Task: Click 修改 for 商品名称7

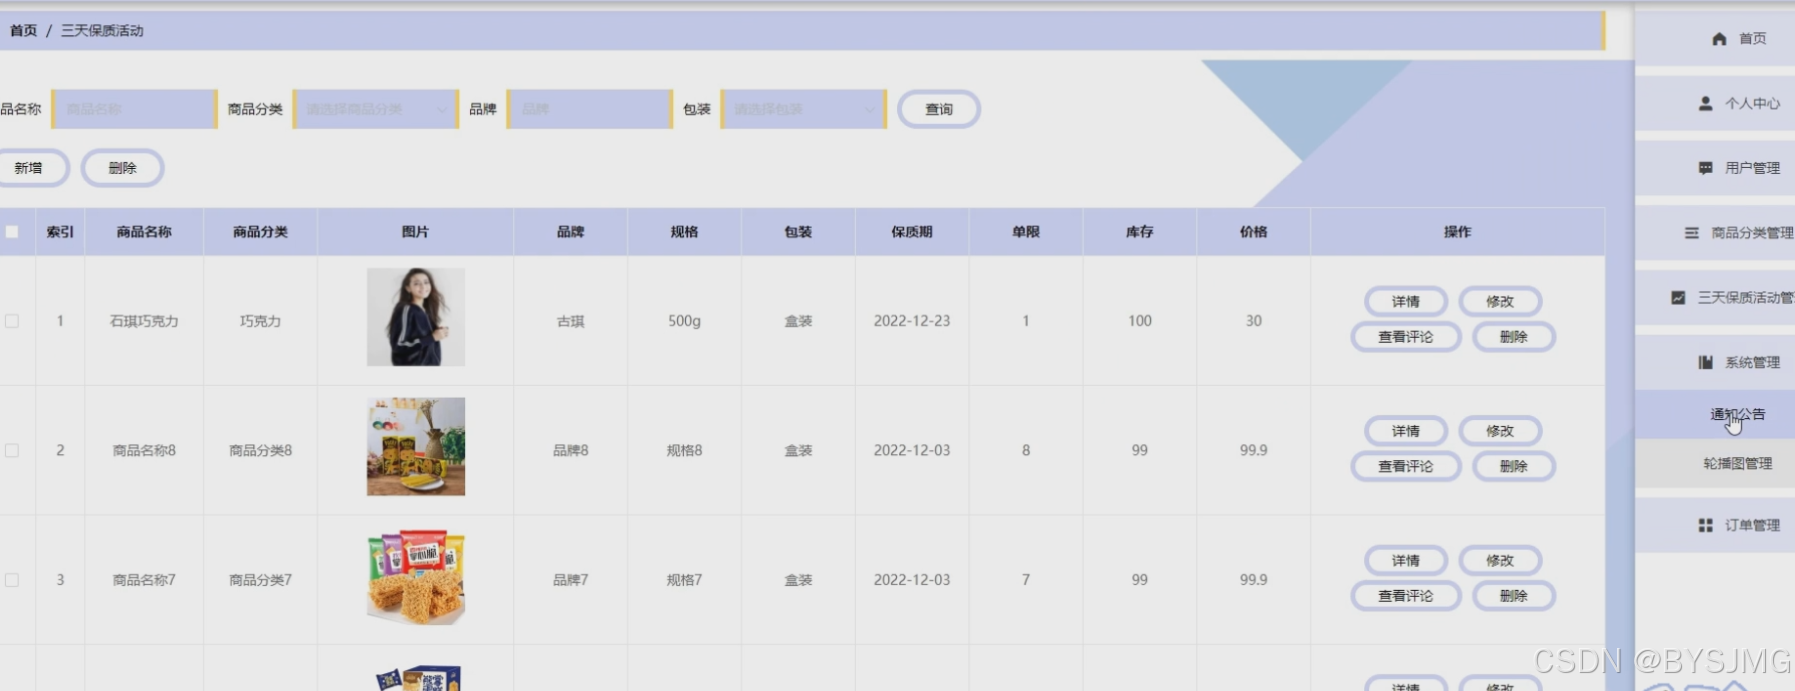Action: pos(1499,561)
